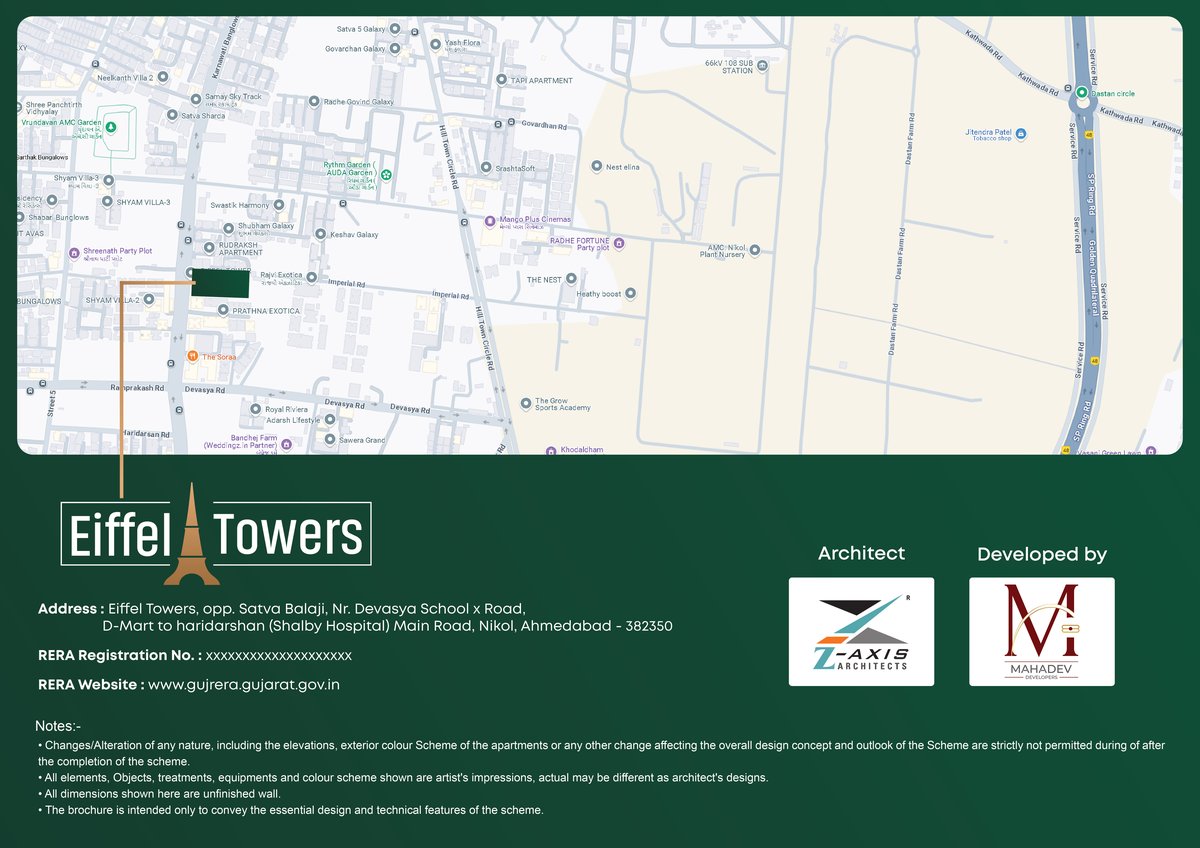This screenshot has width=1200, height=848.
Task: Open the www.gujrera.gujarat.gov.in website link
Action: point(244,685)
